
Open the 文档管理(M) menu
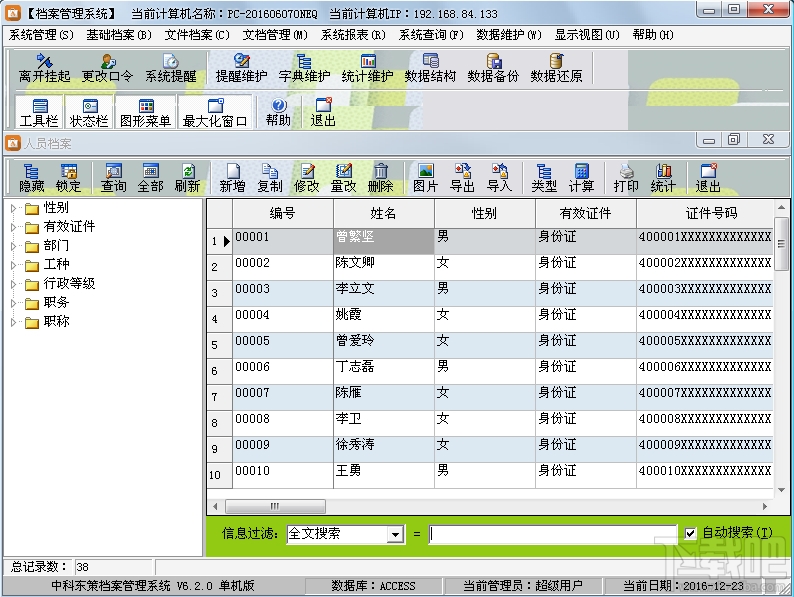(x=275, y=35)
